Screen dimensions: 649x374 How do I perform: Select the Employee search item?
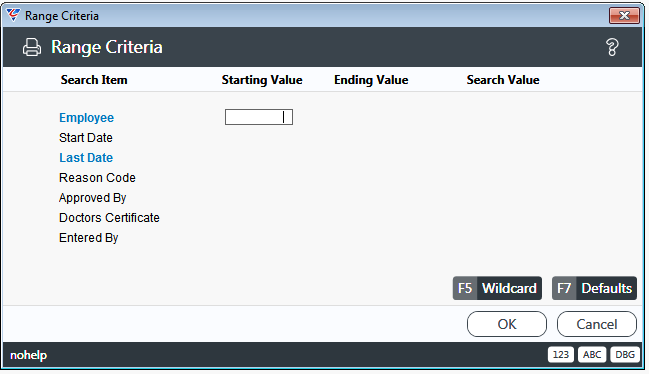(x=87, y=117)
